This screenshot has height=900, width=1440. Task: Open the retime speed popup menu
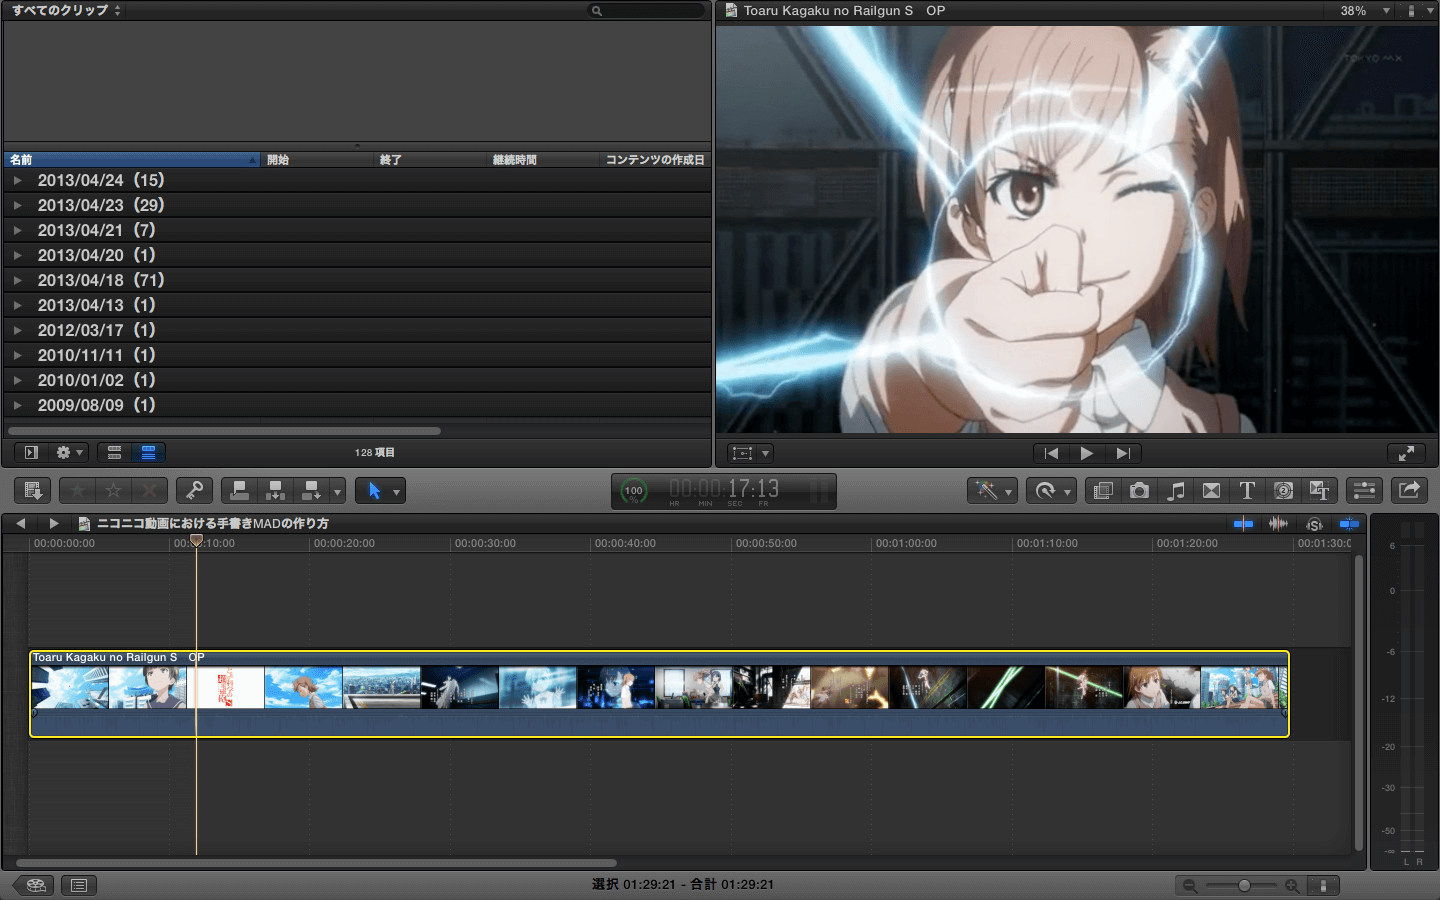point(1051,491)
